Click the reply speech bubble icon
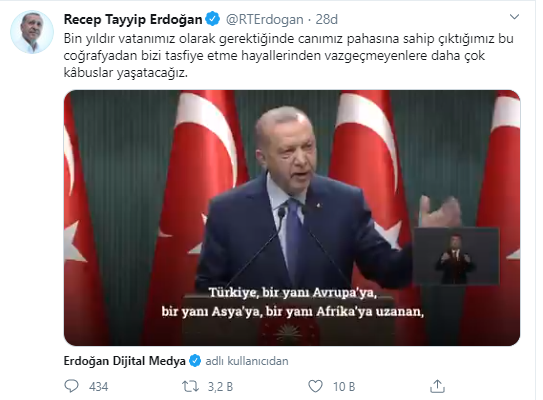 [x=72, y=386]
